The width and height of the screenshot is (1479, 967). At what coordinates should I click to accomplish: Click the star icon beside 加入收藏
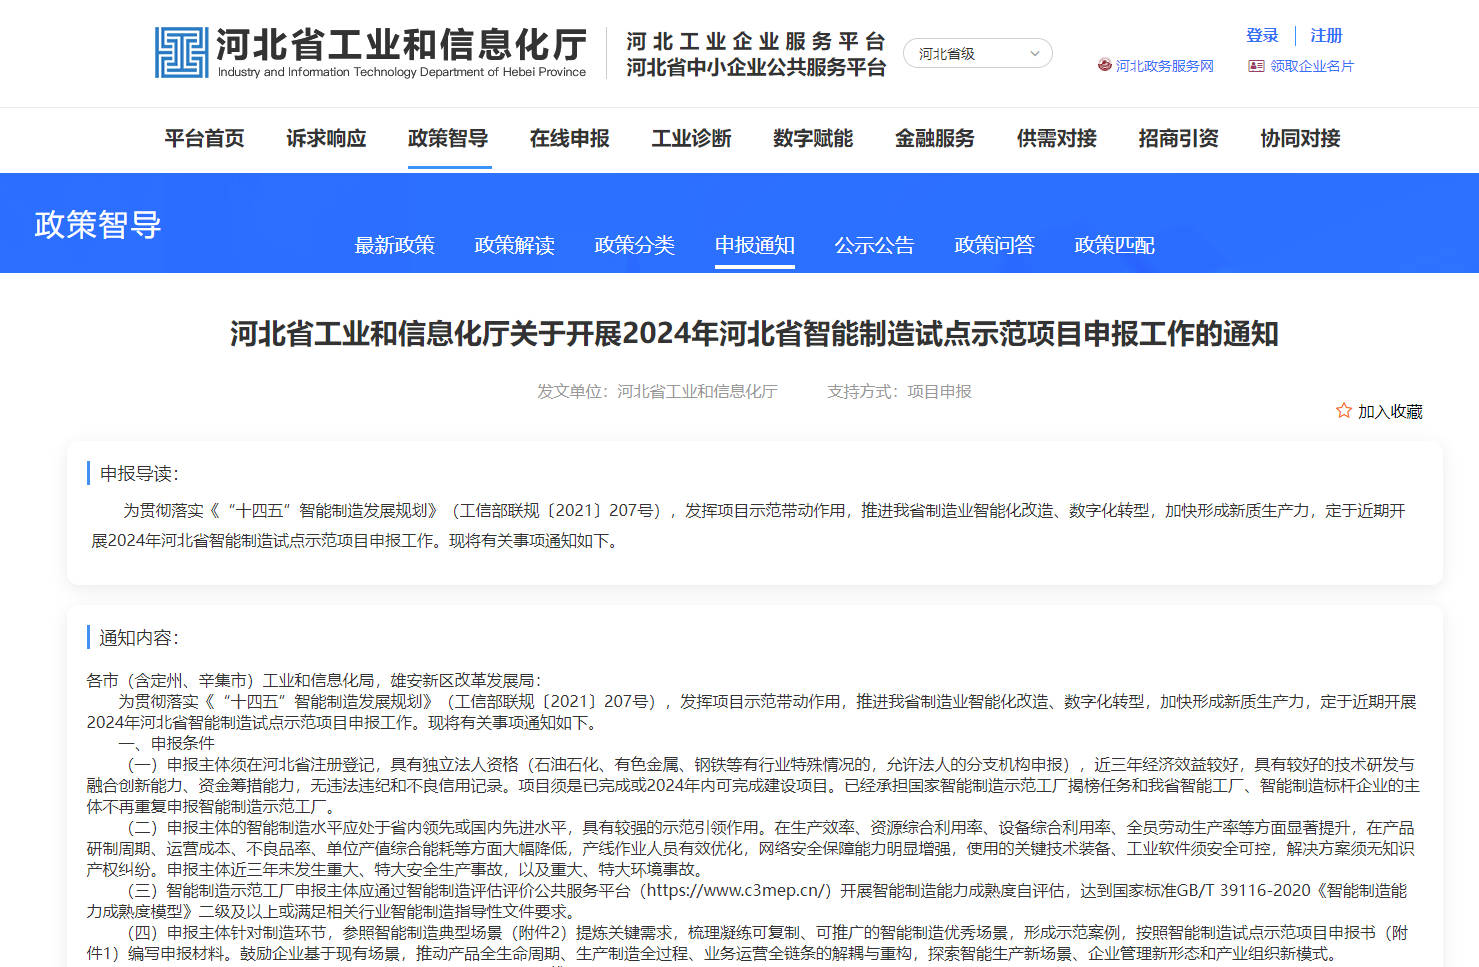[1344, 410]
